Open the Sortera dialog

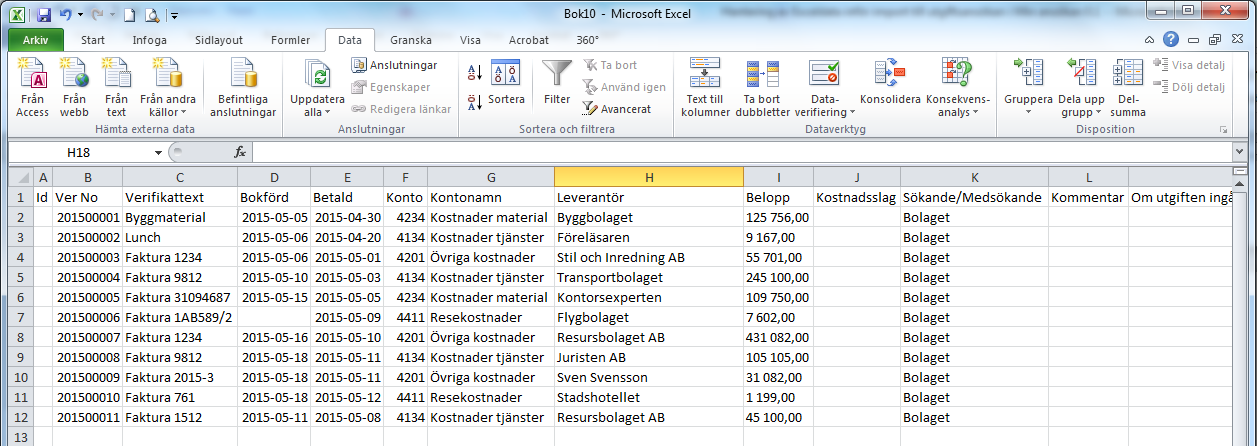click(x=507, y=82)
